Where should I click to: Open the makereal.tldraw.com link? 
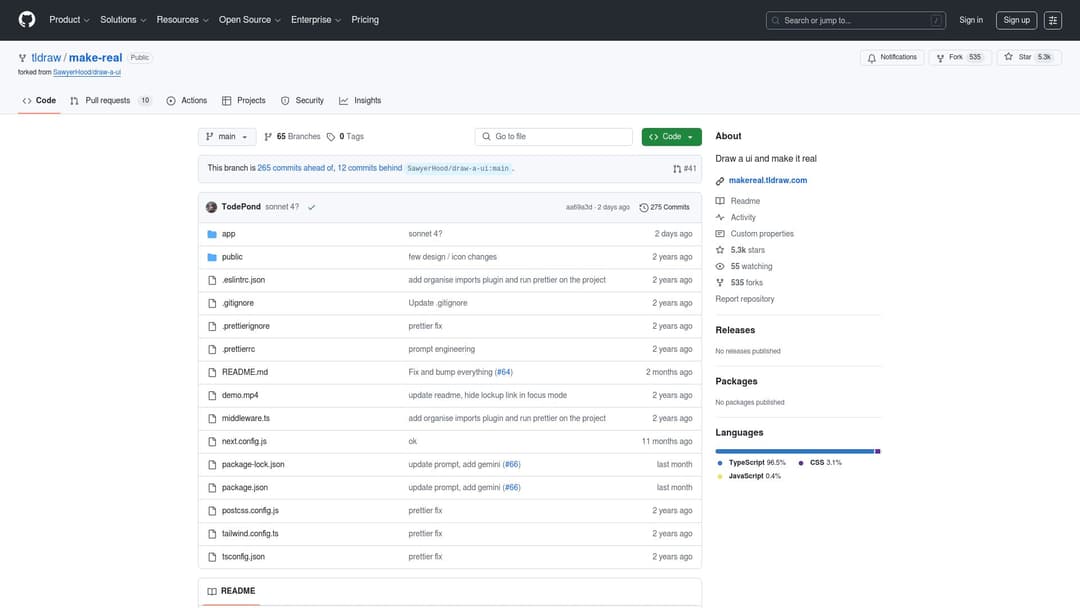click(x=767, y=180)
